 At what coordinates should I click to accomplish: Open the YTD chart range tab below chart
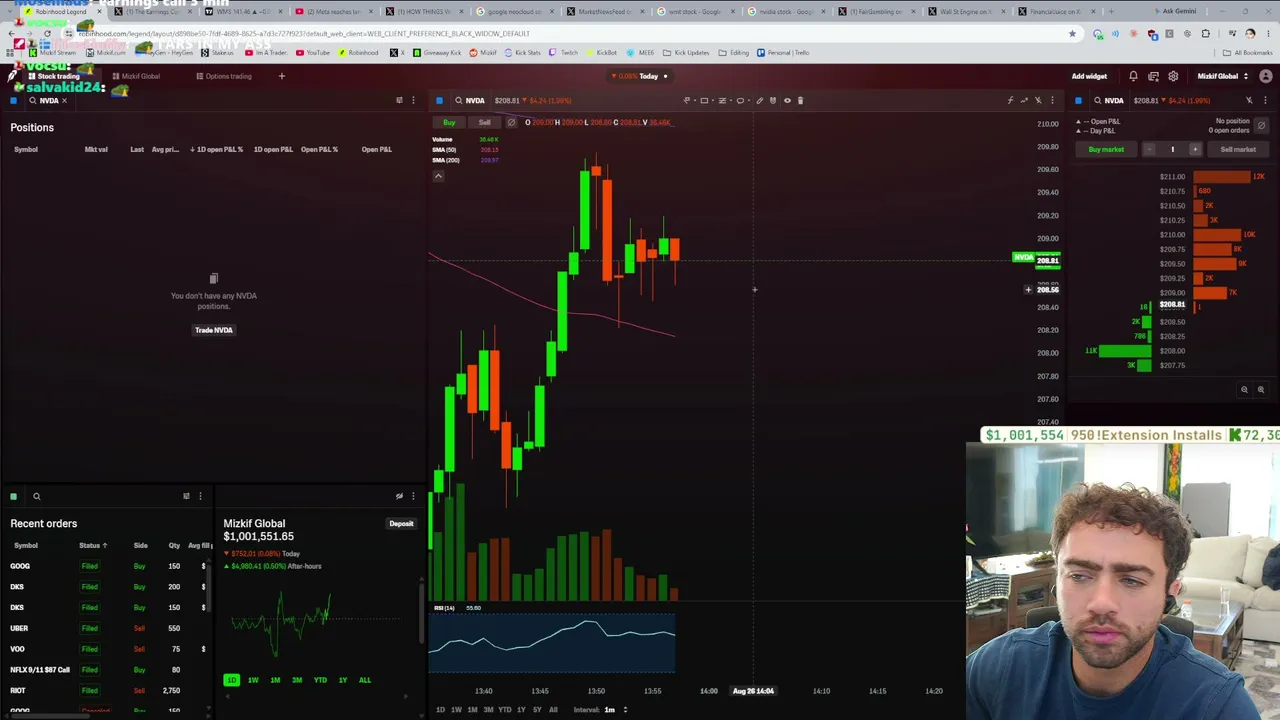(505, 710)
